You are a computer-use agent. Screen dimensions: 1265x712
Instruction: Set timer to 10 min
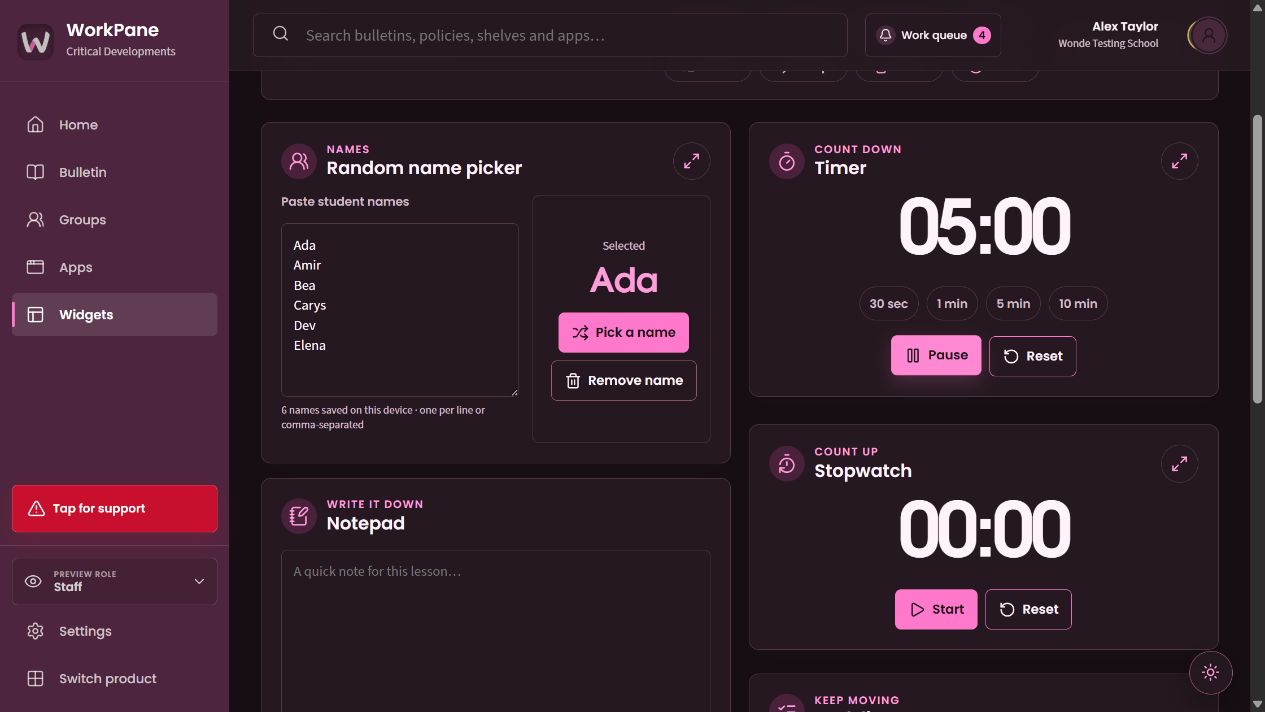pyautogui.click(x=1078, y=304)
